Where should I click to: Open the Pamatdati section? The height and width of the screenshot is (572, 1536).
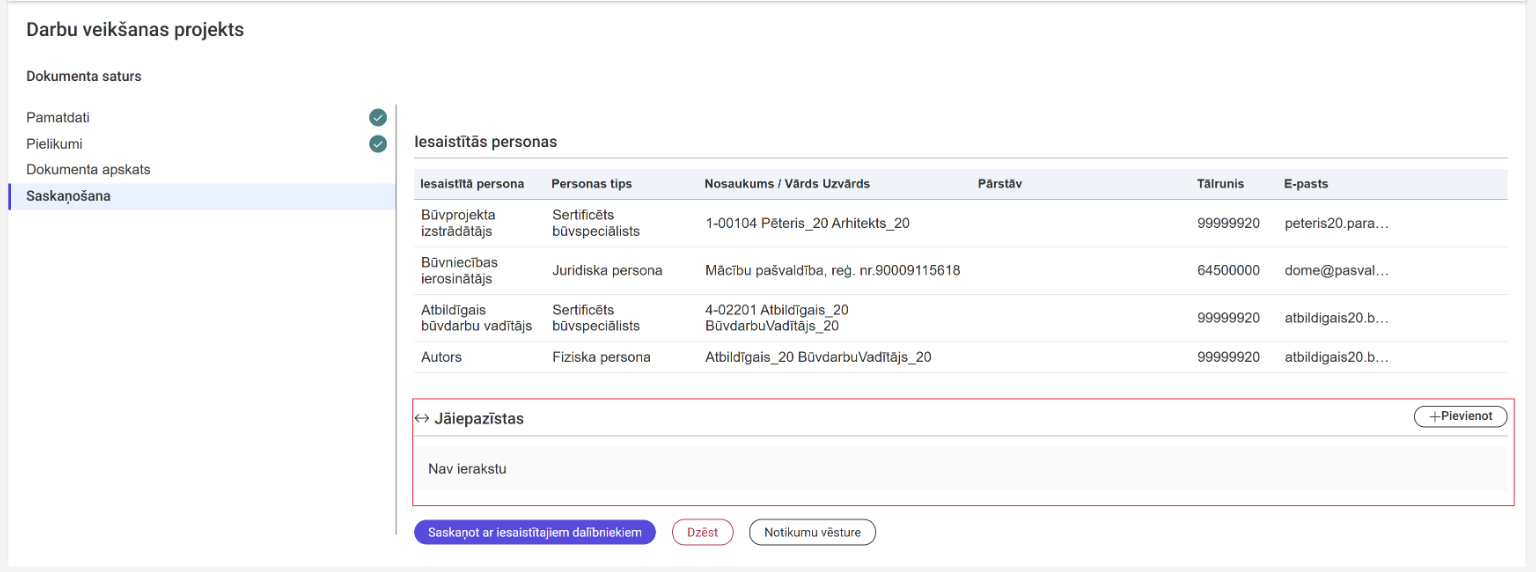58,117
